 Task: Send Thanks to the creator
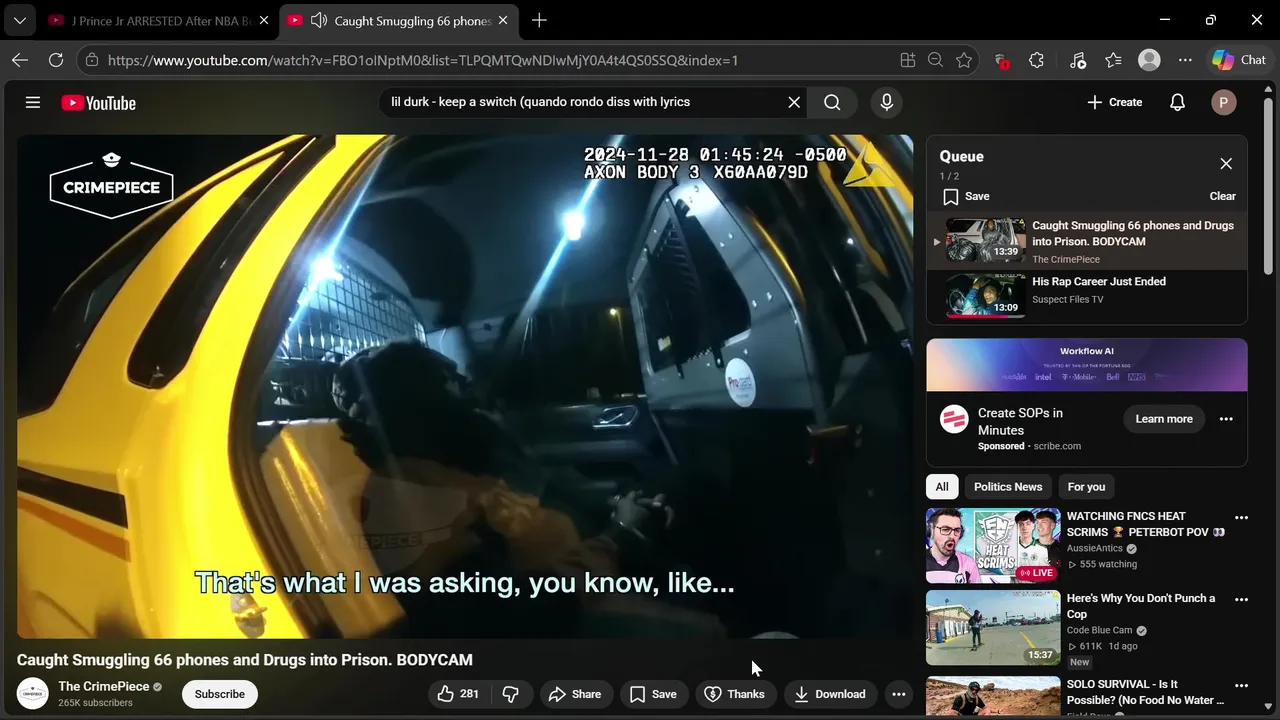coord(735,694)
